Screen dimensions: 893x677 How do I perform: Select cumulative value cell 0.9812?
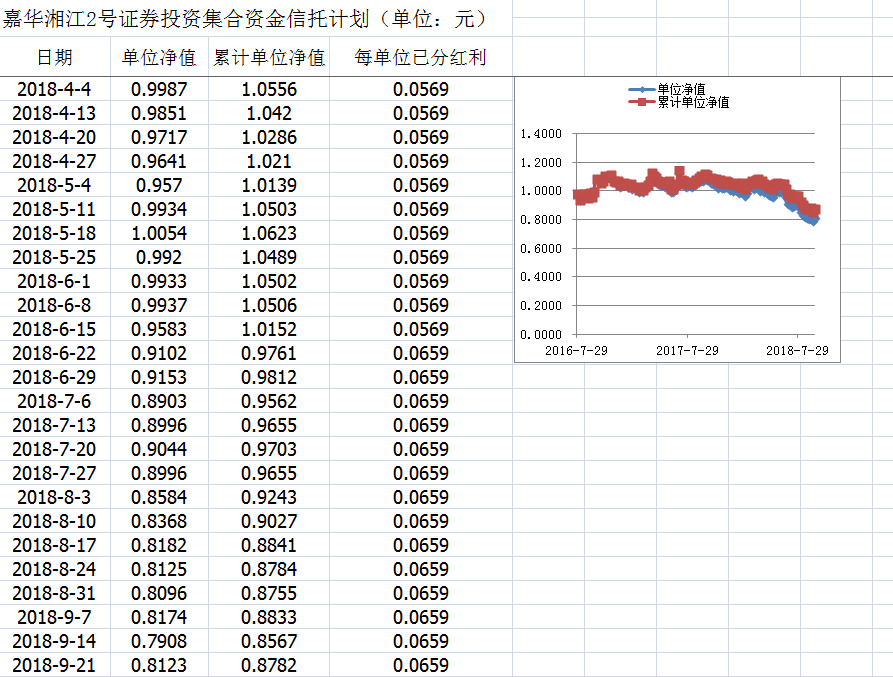(269, 377)
